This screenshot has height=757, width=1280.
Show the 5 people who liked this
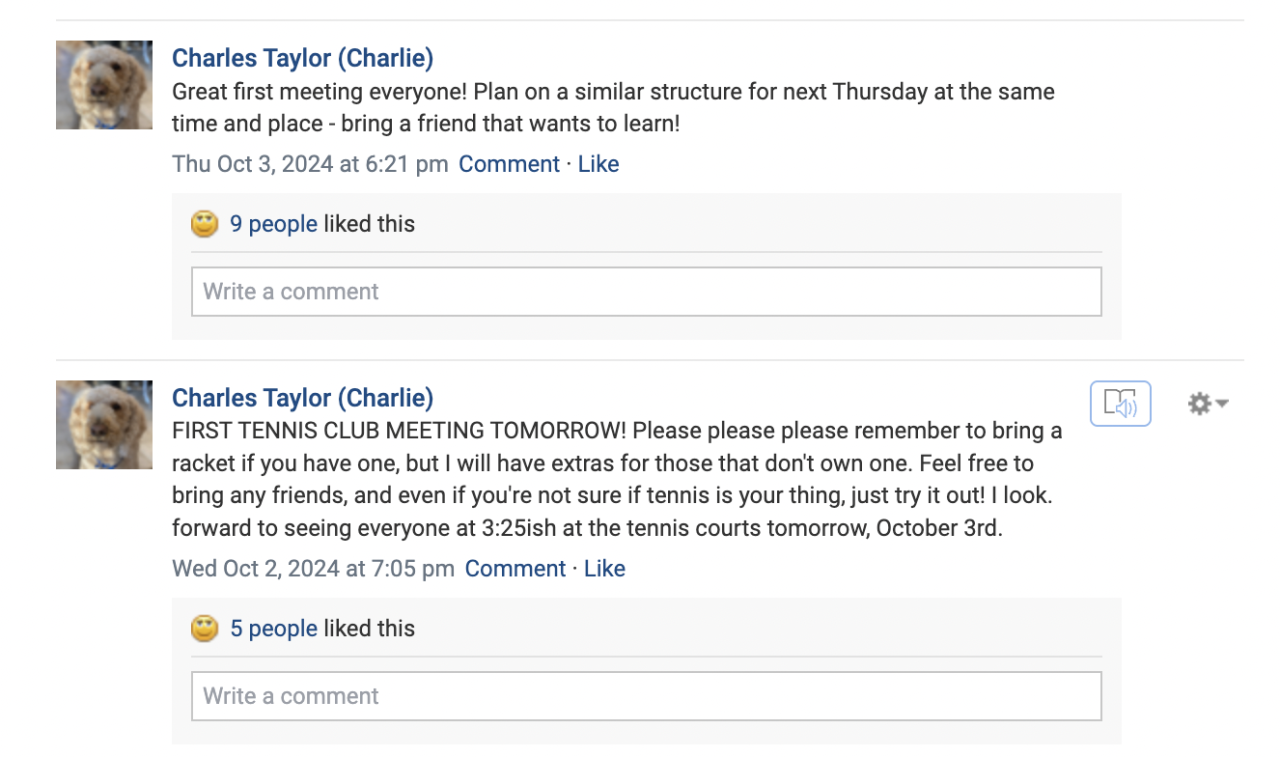click(x=273, y=629)
